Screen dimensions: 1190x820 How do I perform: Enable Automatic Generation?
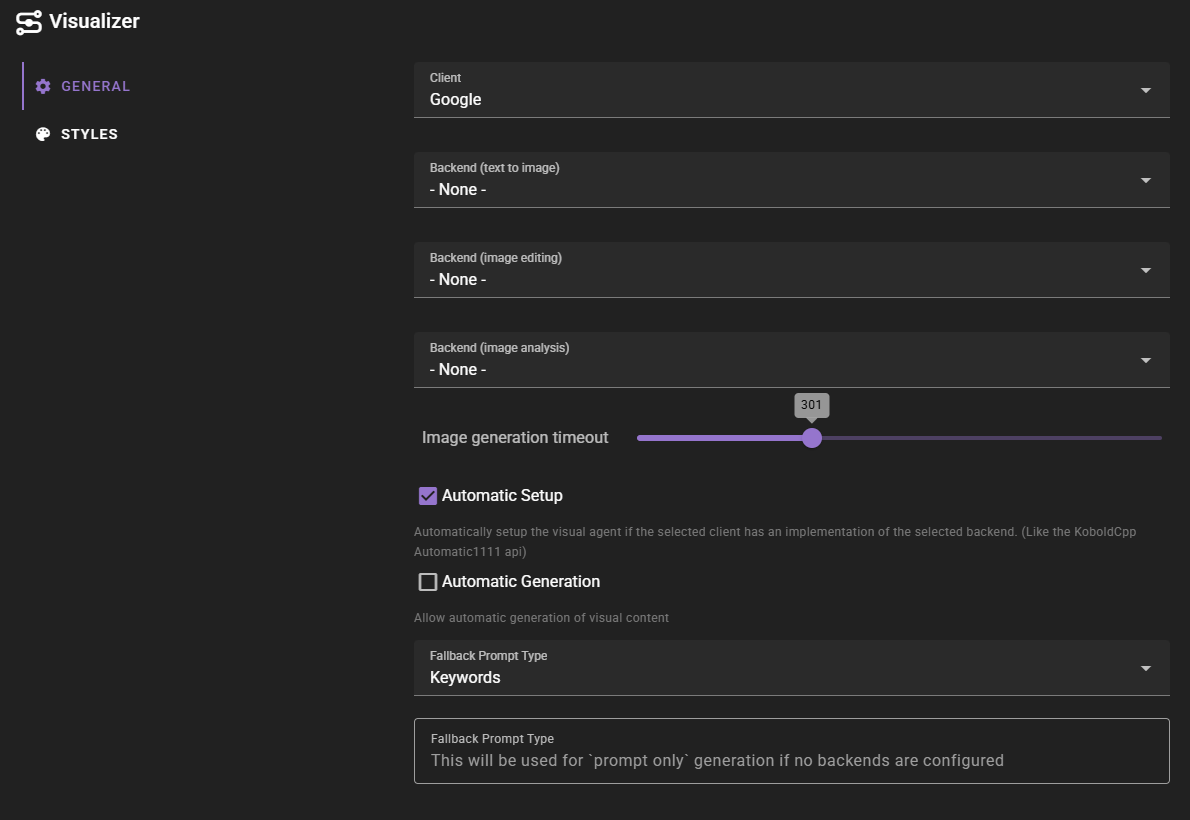tap(428, 581)
